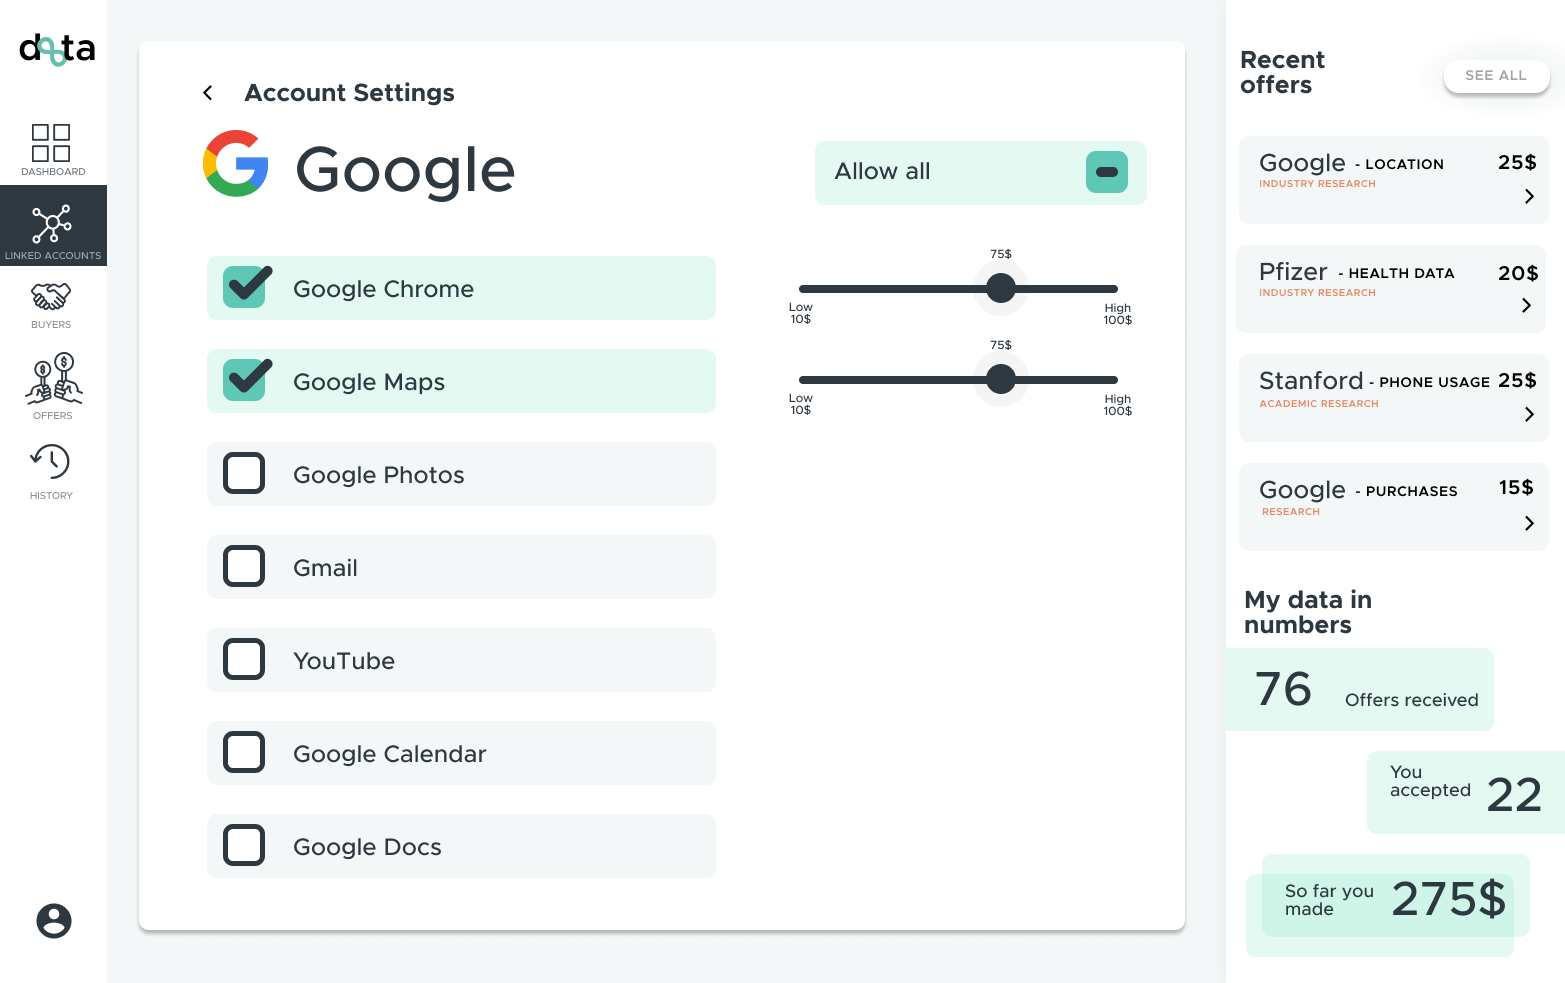Click the Account Settings heading
This screenshot has width=1565, height=983.
[x=349, y=93]
